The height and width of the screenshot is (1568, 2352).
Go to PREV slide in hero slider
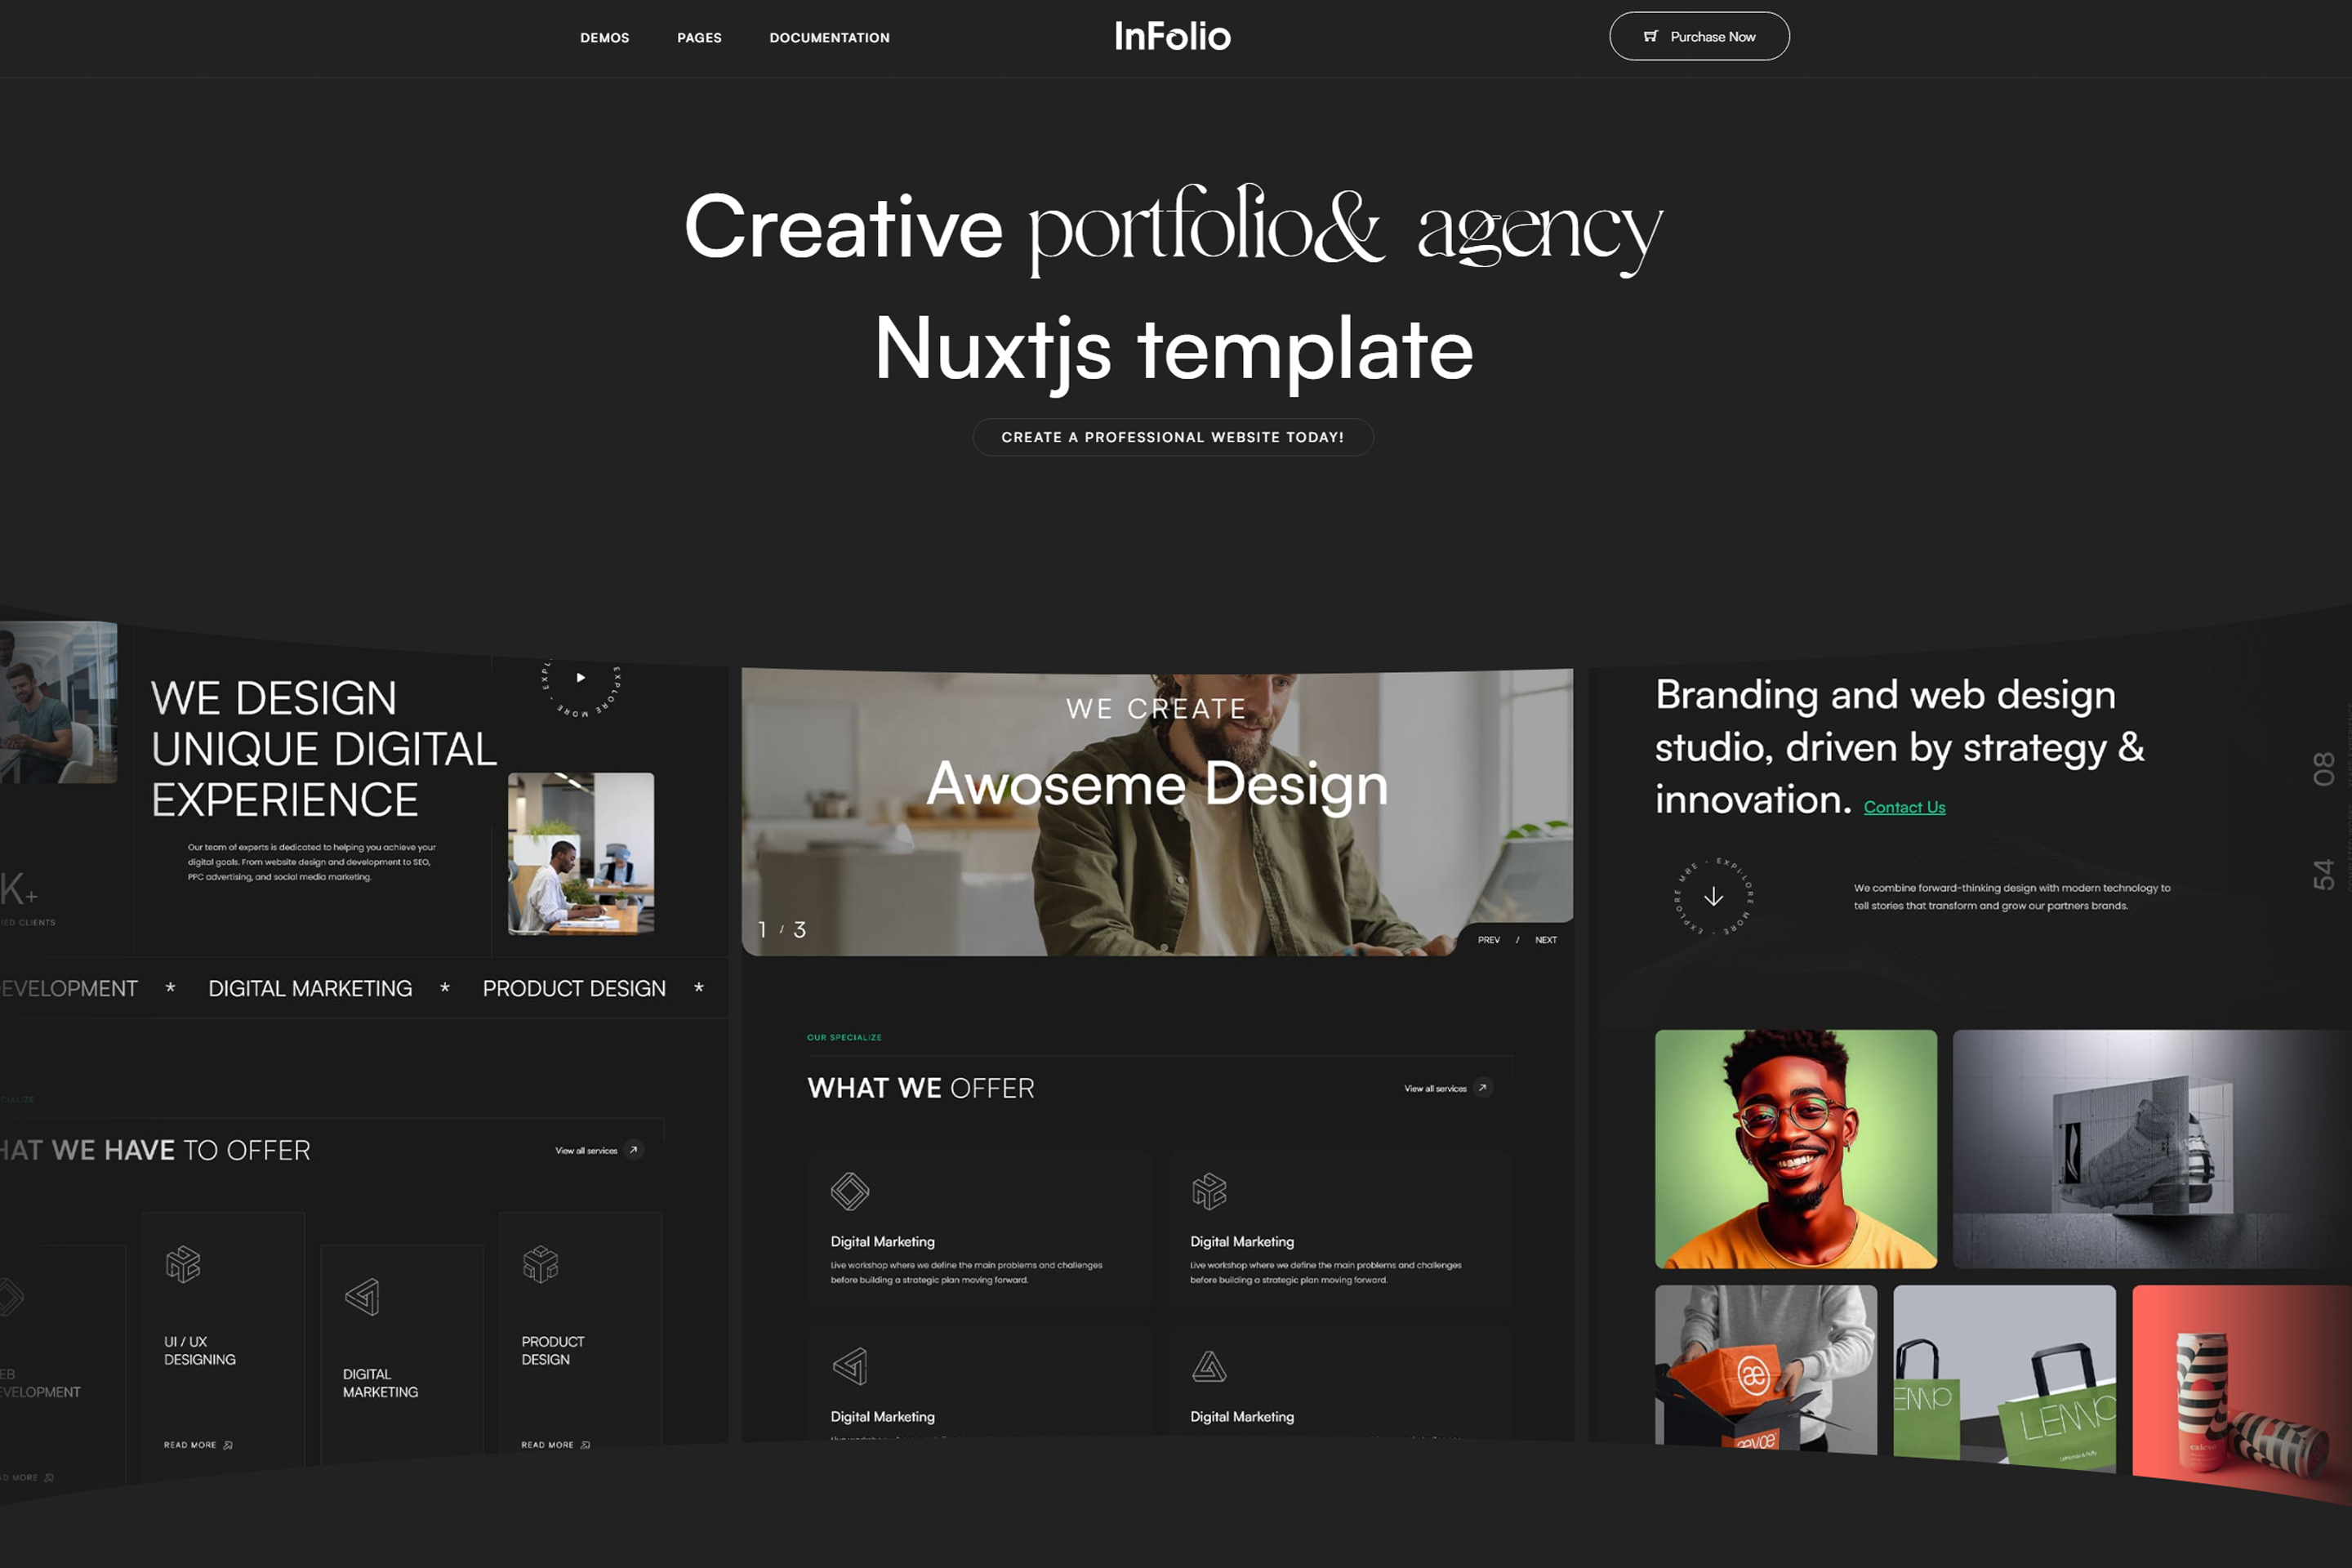(x=1488, y=940)
